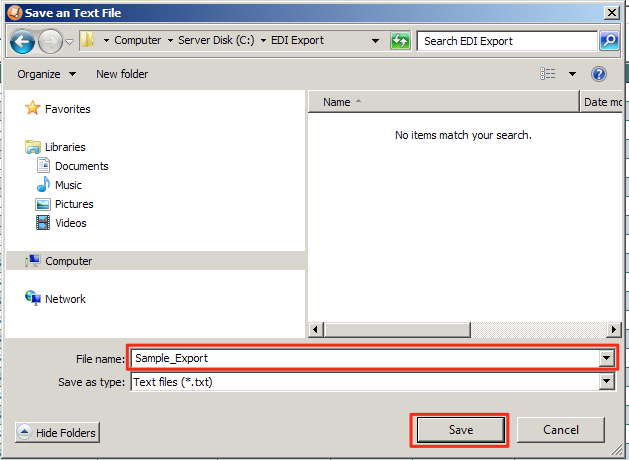Open the Pictures library

(74, 204)
